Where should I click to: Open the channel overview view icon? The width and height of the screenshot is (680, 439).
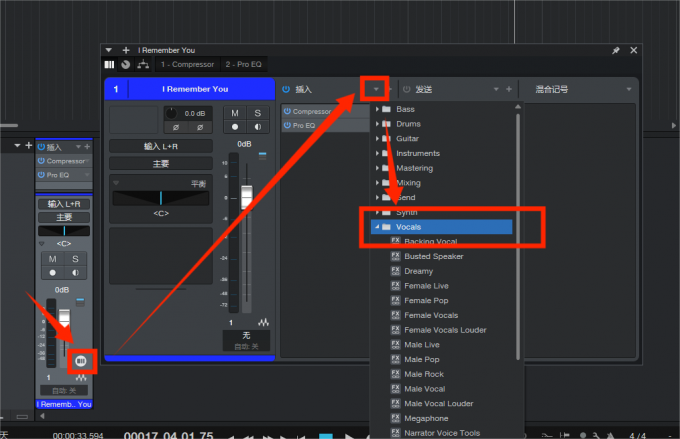[109, 65]
